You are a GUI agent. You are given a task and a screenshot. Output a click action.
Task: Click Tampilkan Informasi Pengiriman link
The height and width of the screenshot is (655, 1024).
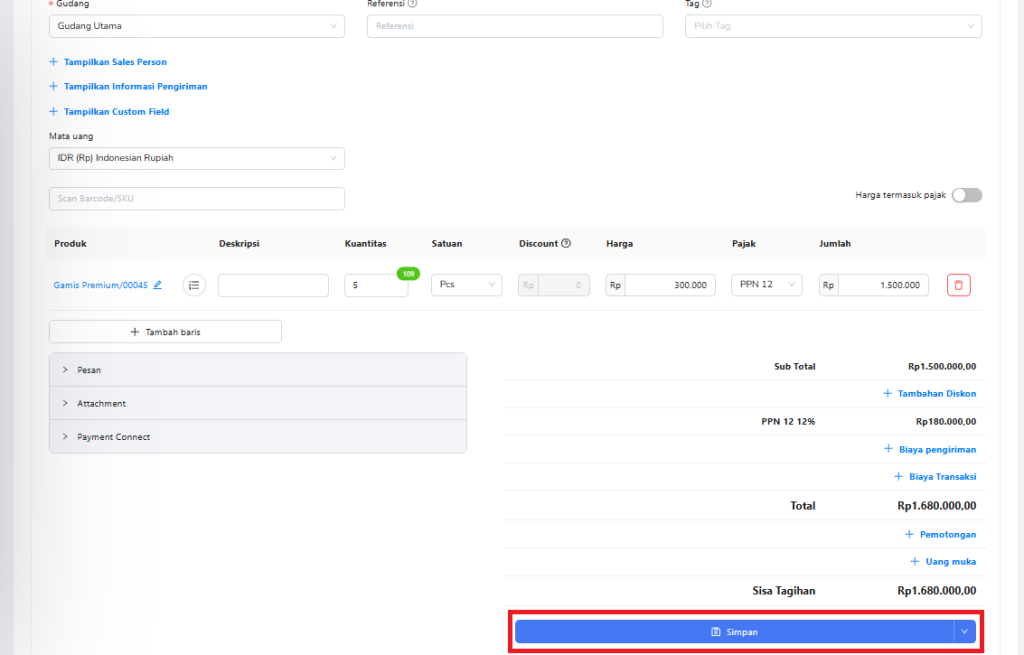point(129,86)
